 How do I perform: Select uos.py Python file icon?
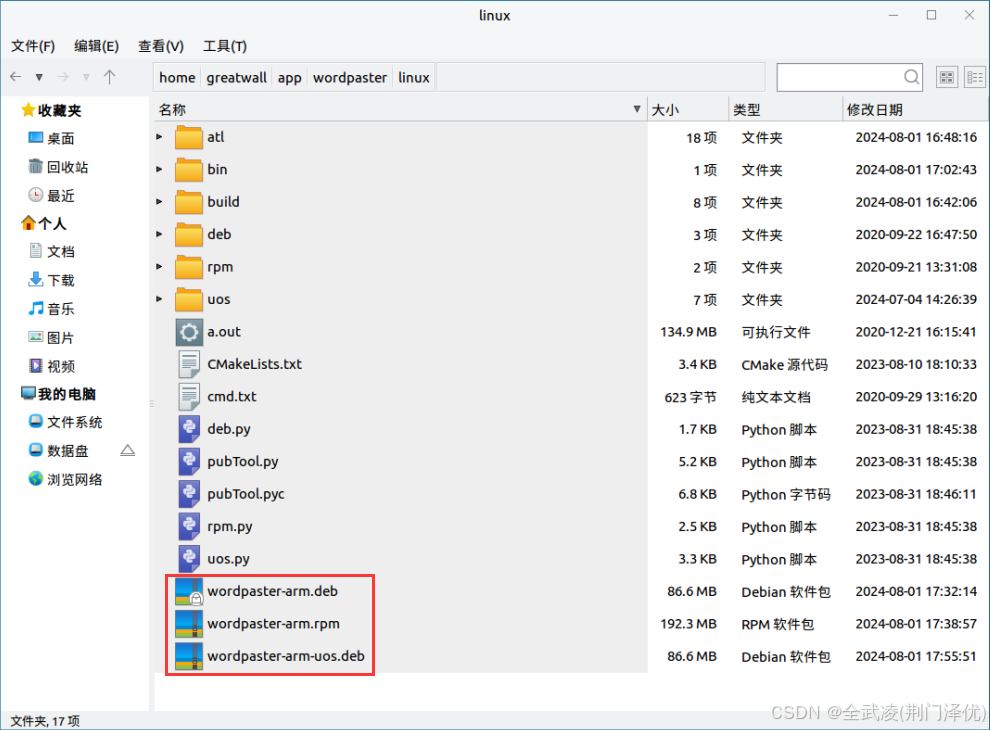(189, 559)
